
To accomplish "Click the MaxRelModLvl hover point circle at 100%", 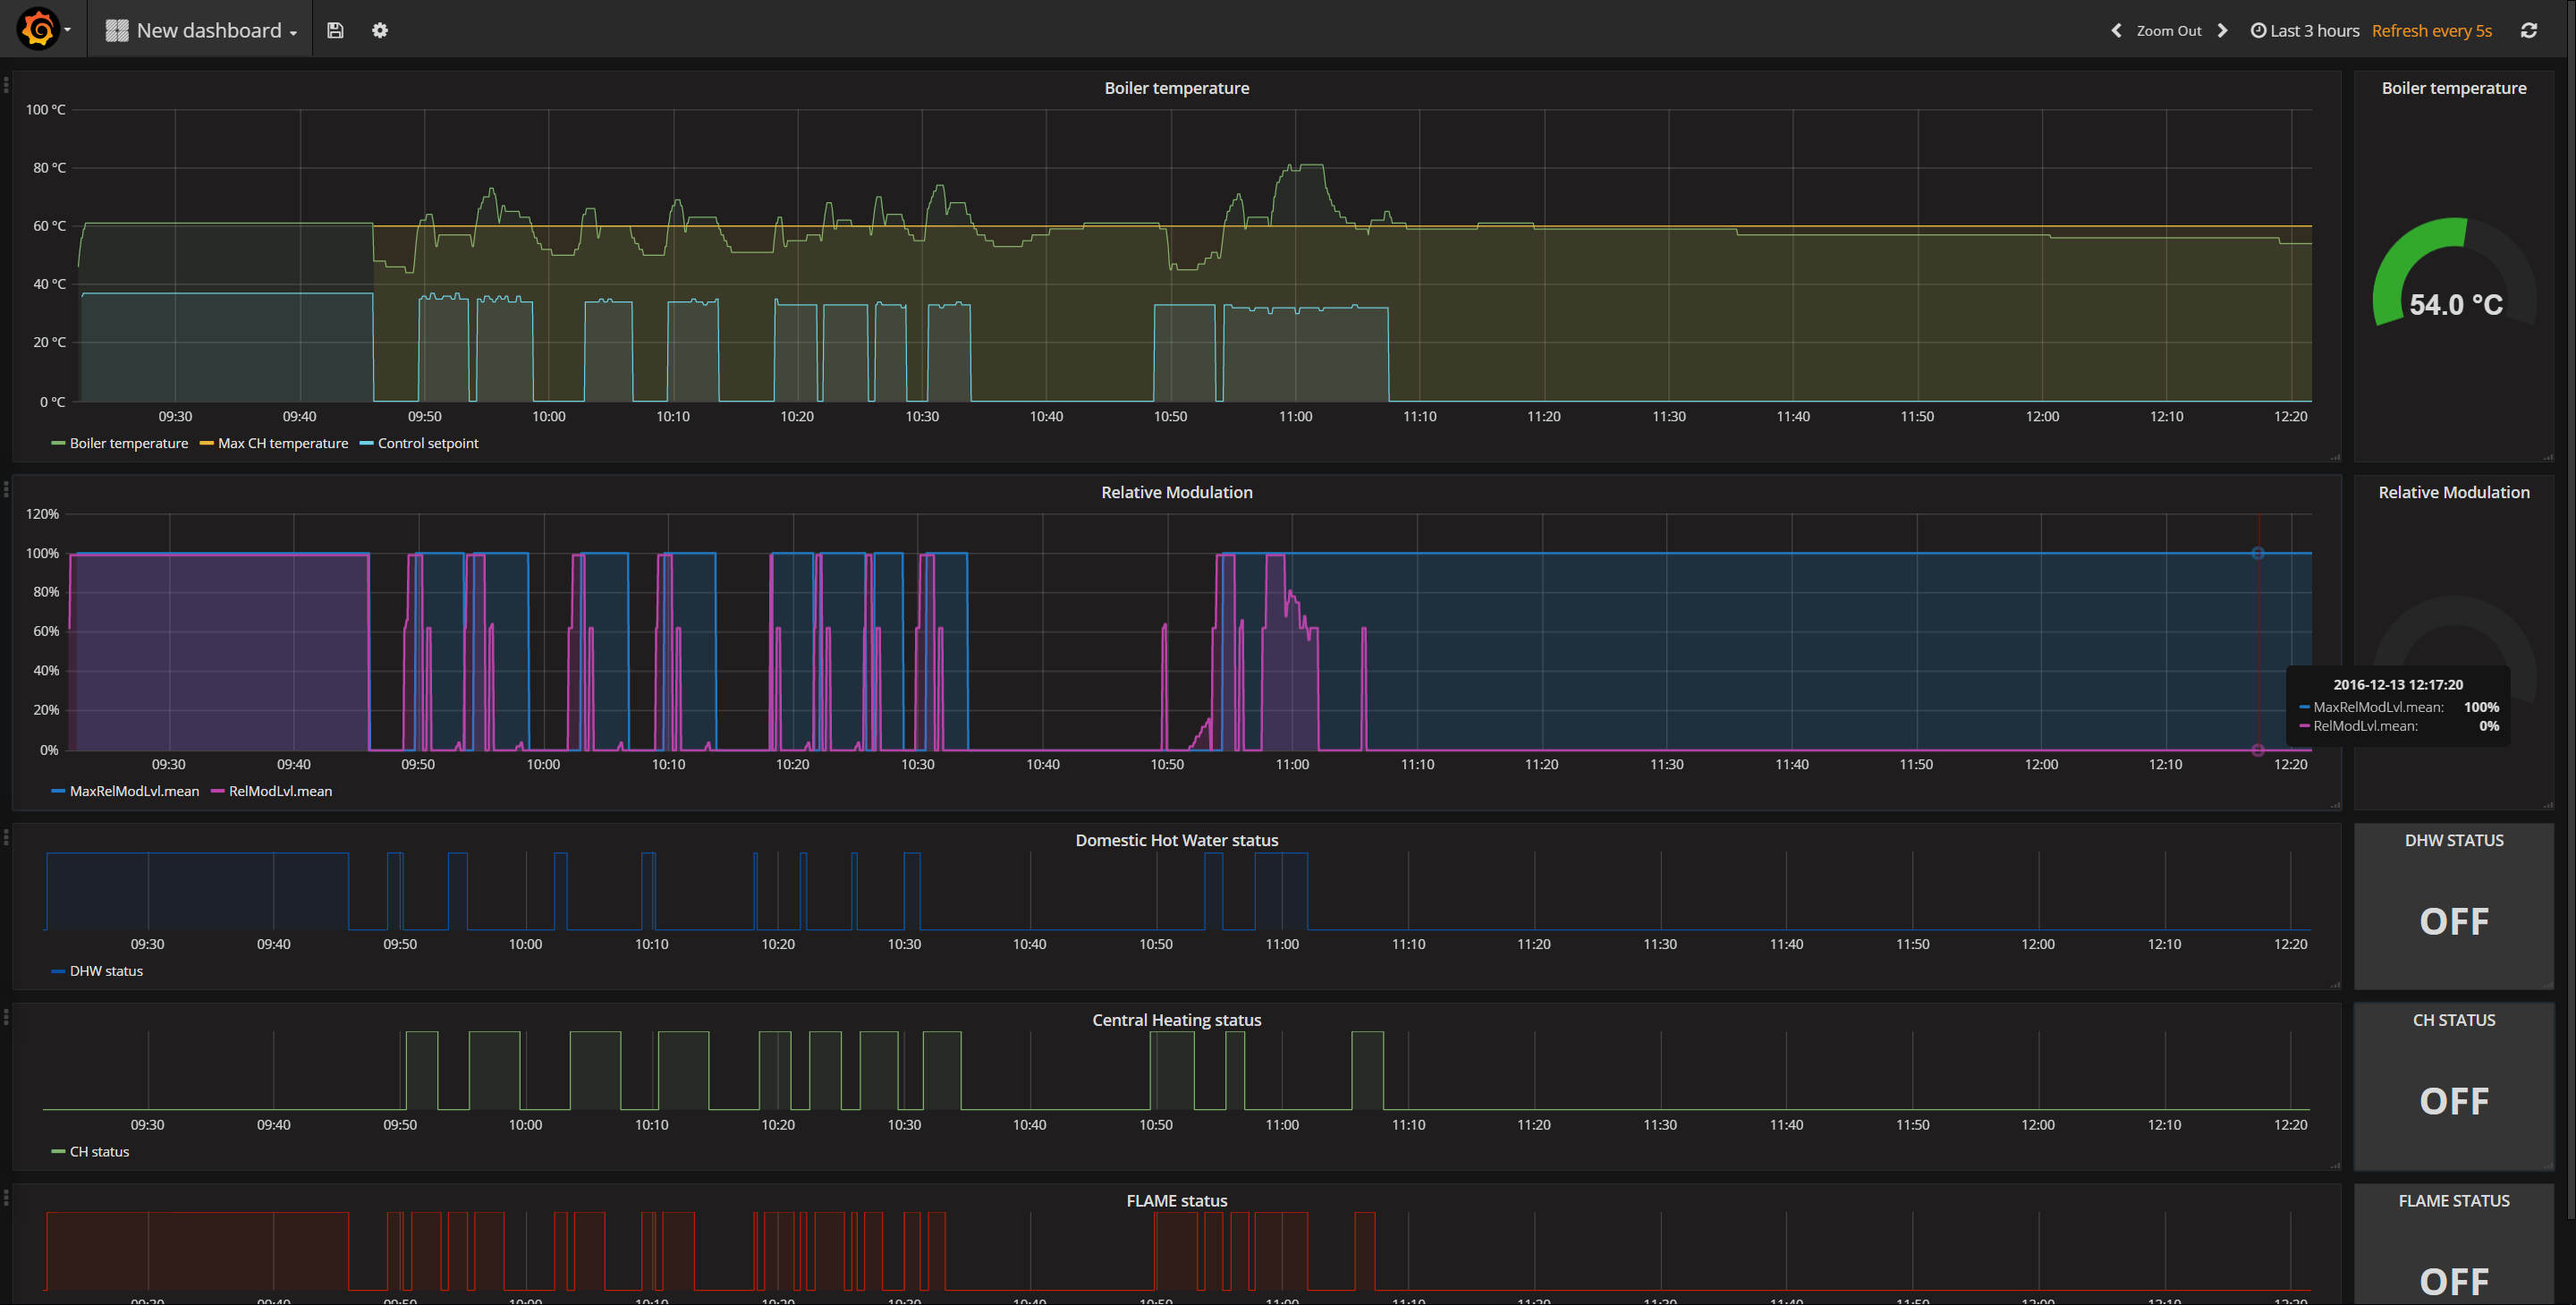I will coord(2258,553).
